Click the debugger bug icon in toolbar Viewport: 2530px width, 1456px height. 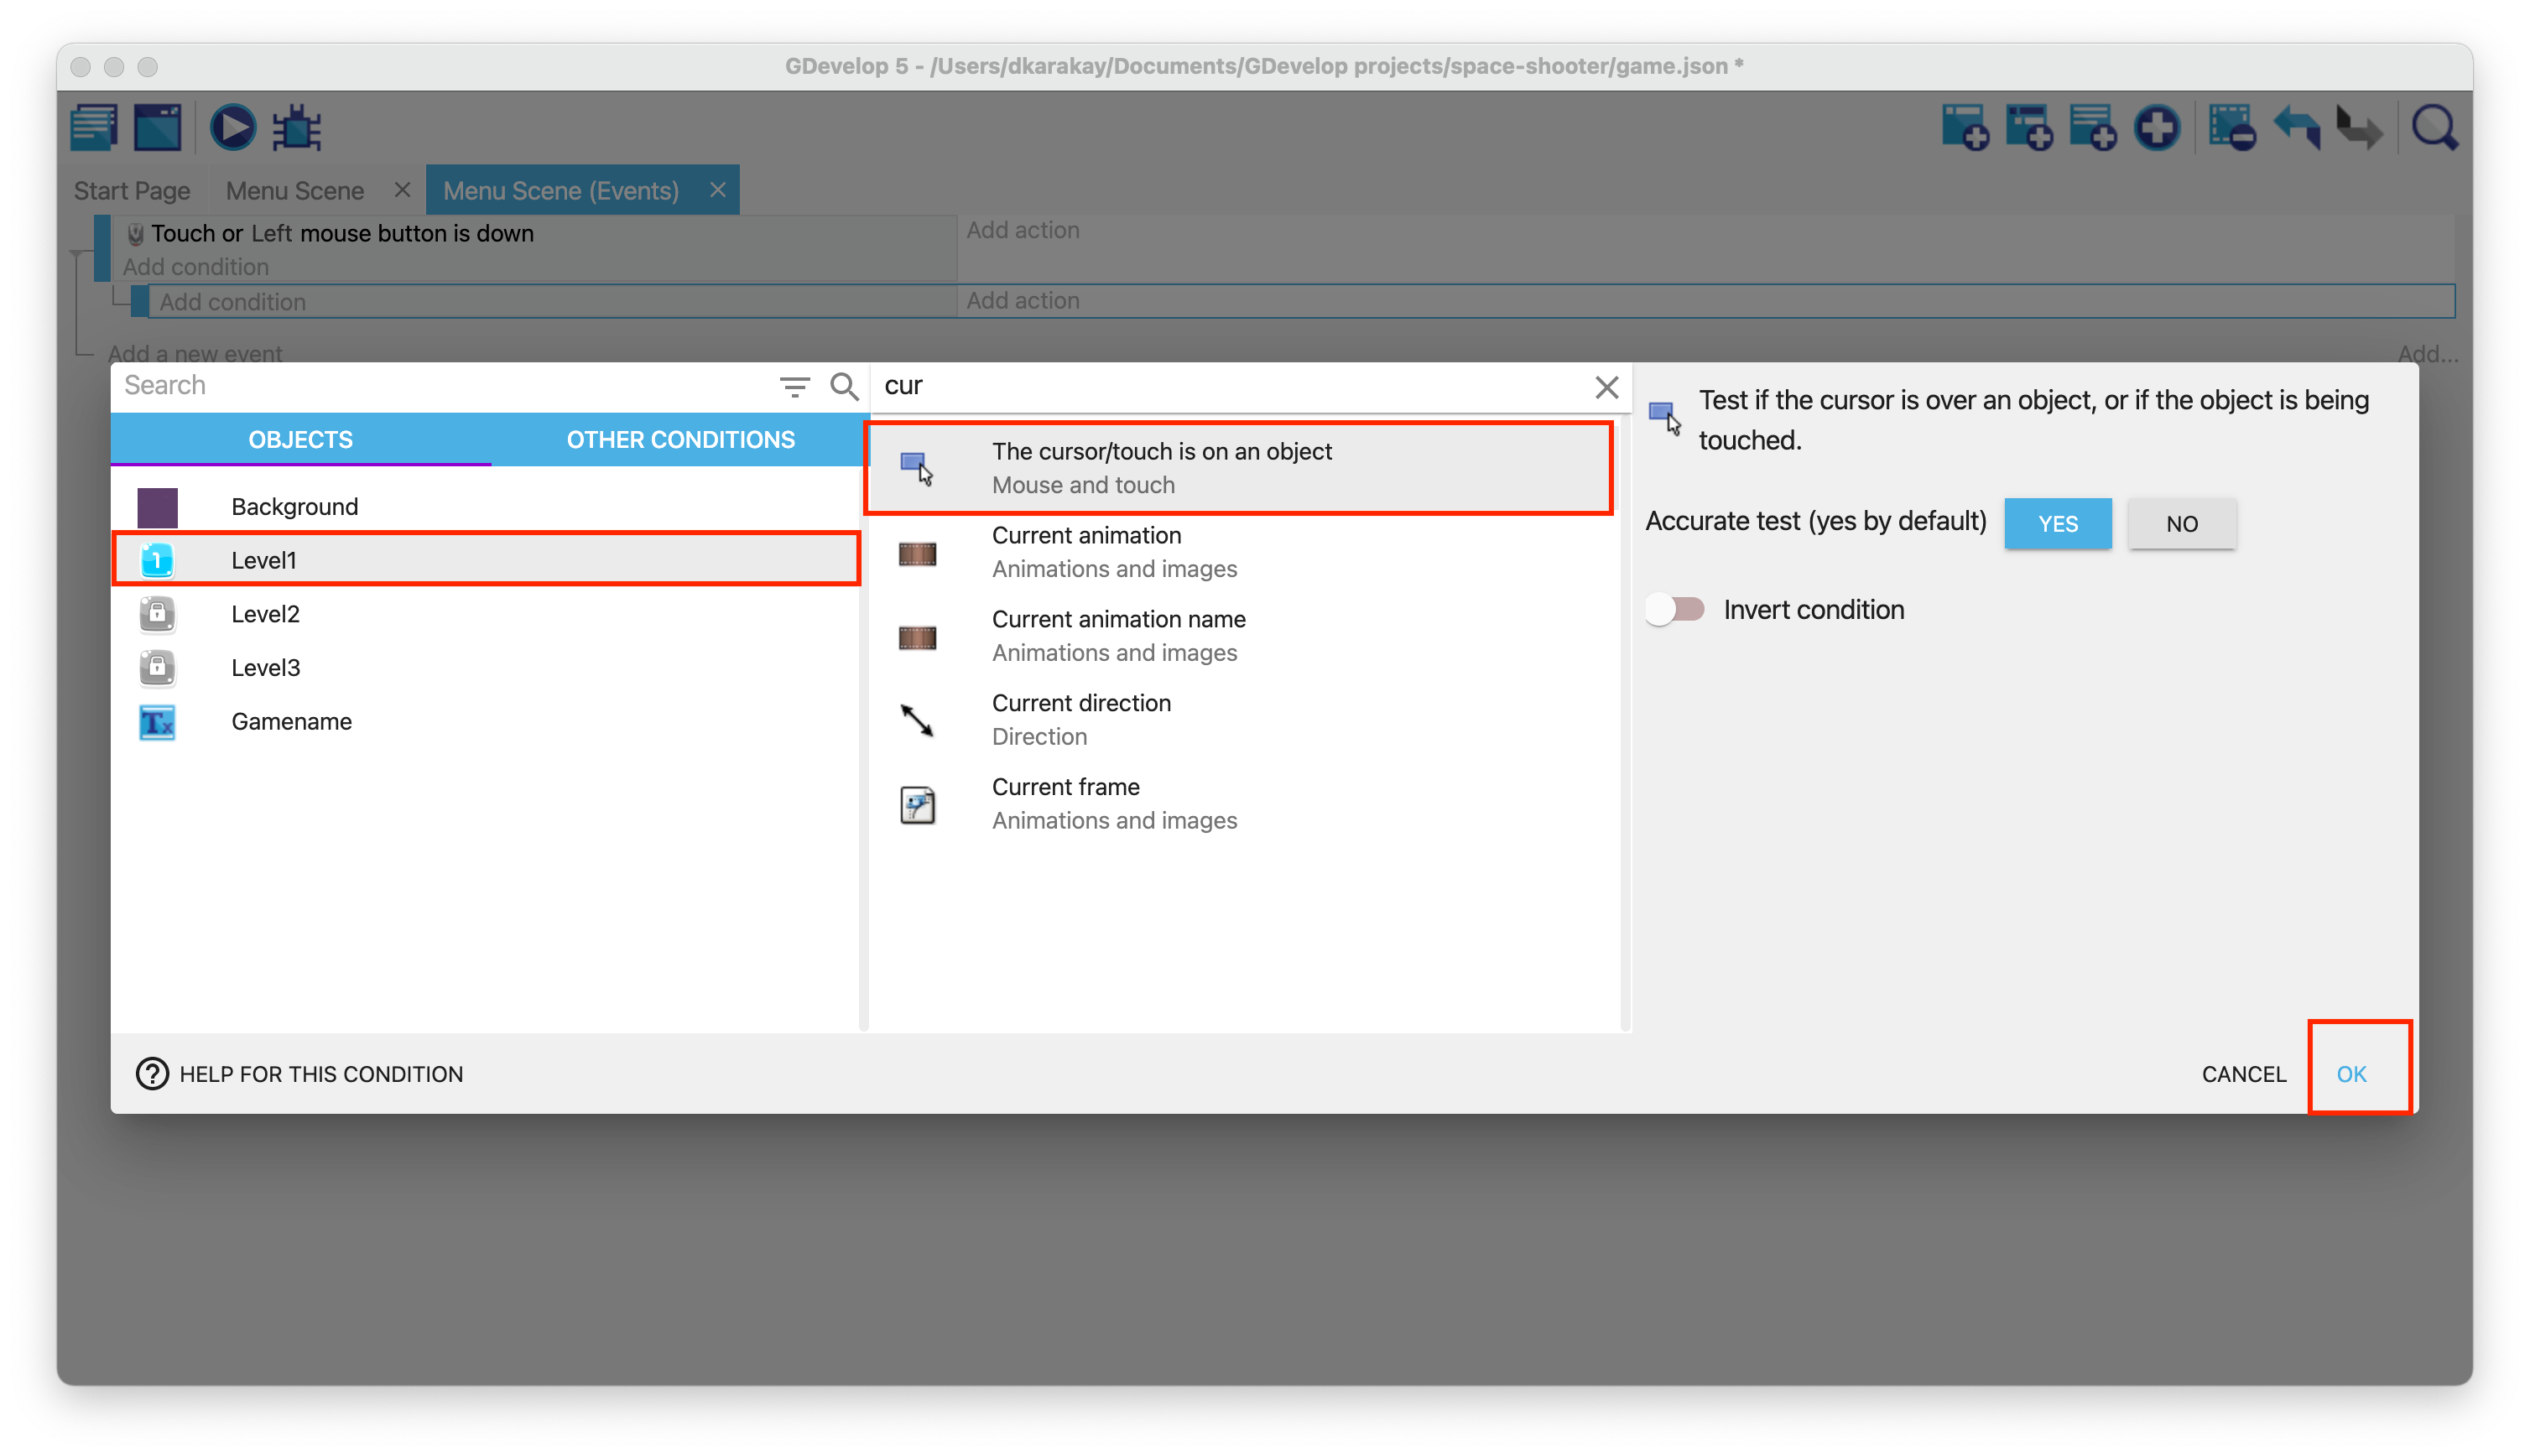pyautogui.click(x=297, y=128)
